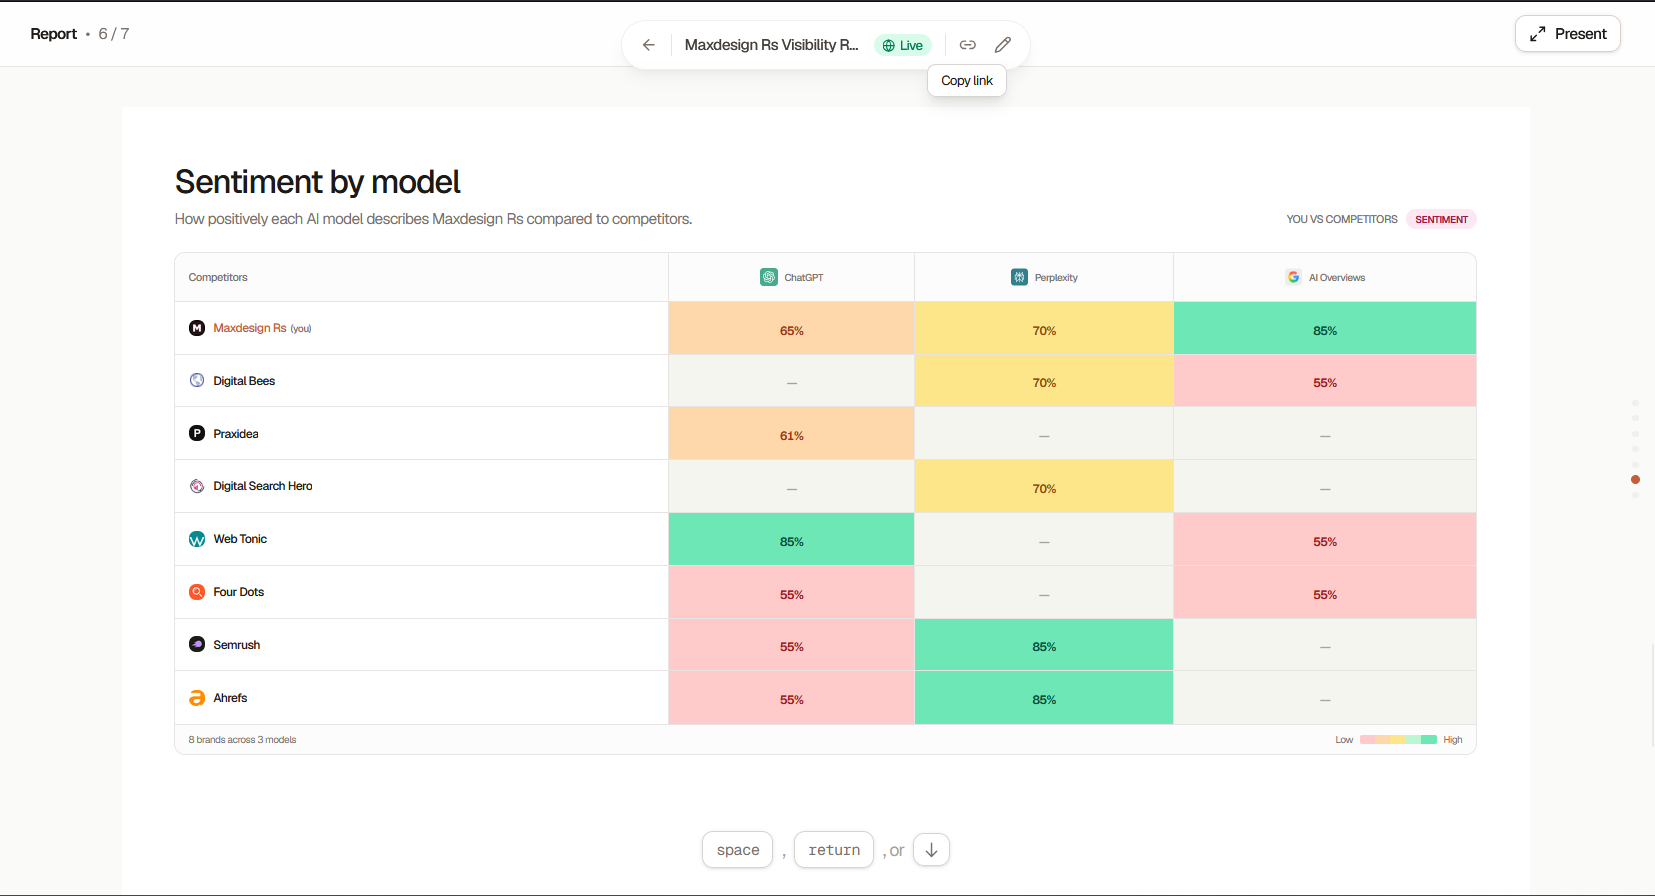
Task: Click the Ahrefs row name
Action: click(x=230, y=698)
